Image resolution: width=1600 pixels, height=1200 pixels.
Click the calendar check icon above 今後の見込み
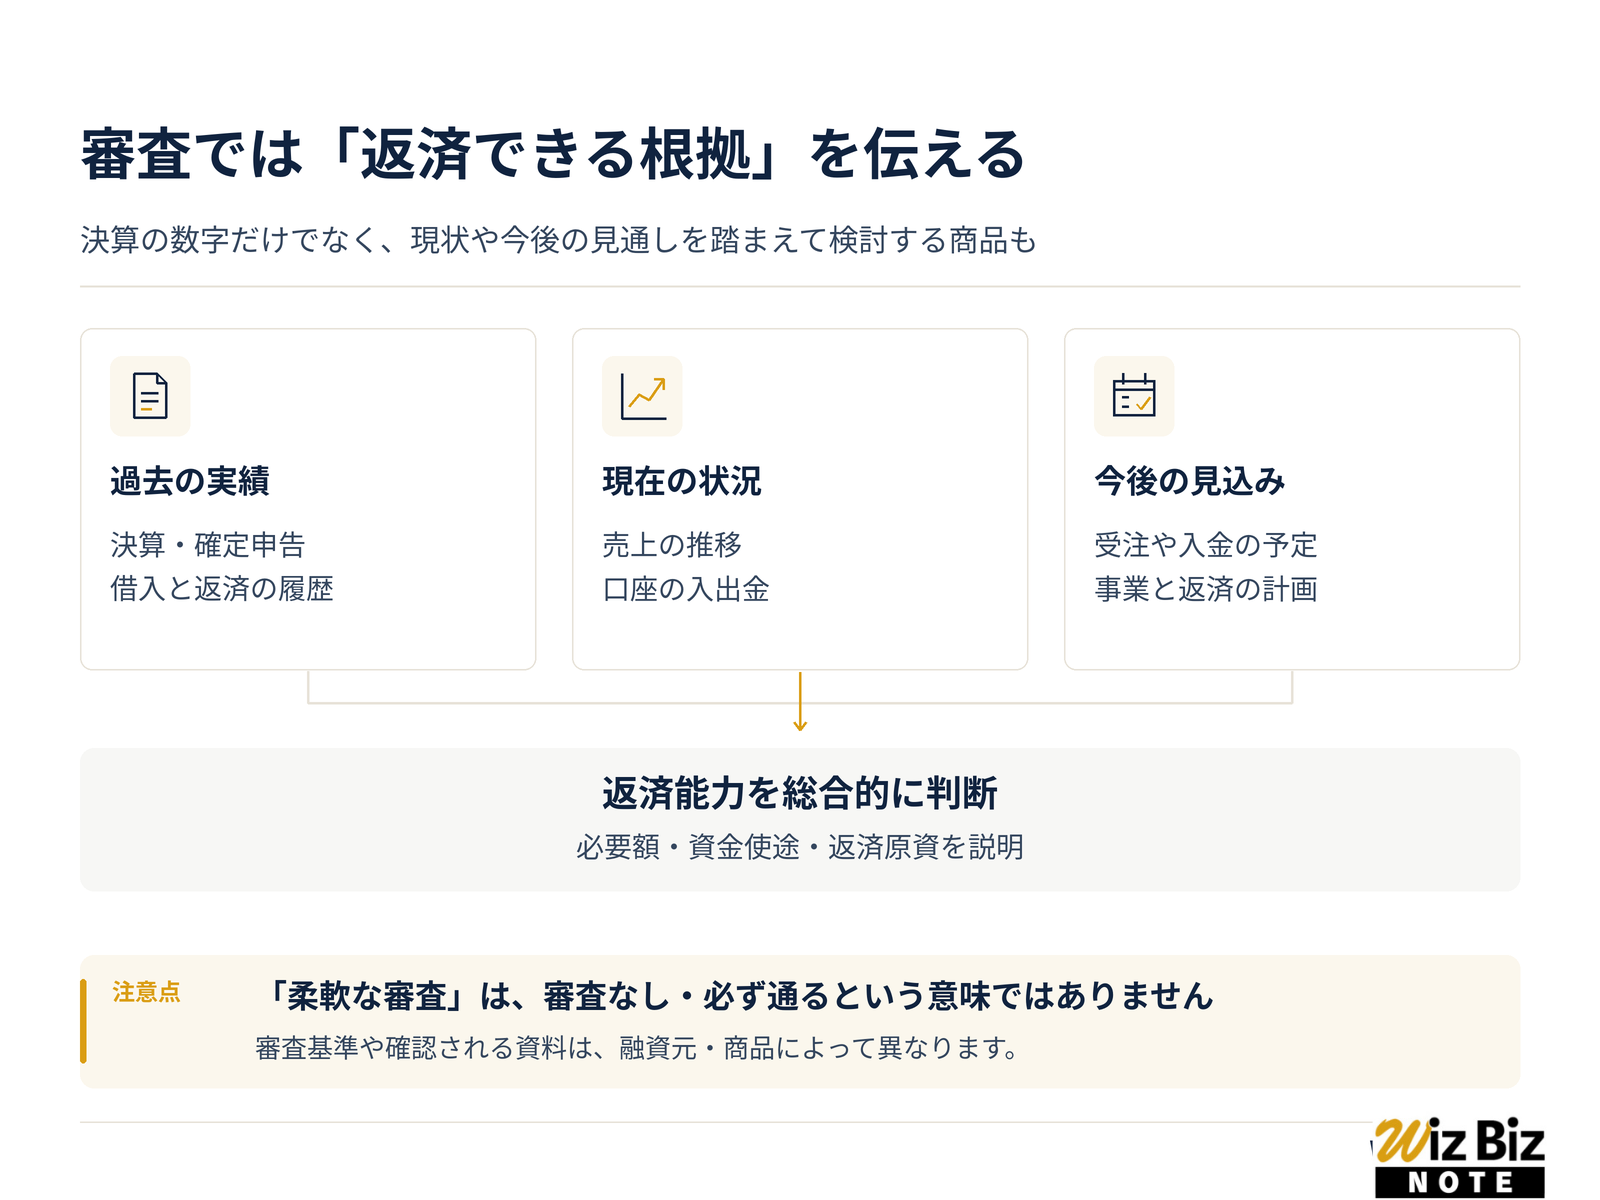click(1134, 396)
